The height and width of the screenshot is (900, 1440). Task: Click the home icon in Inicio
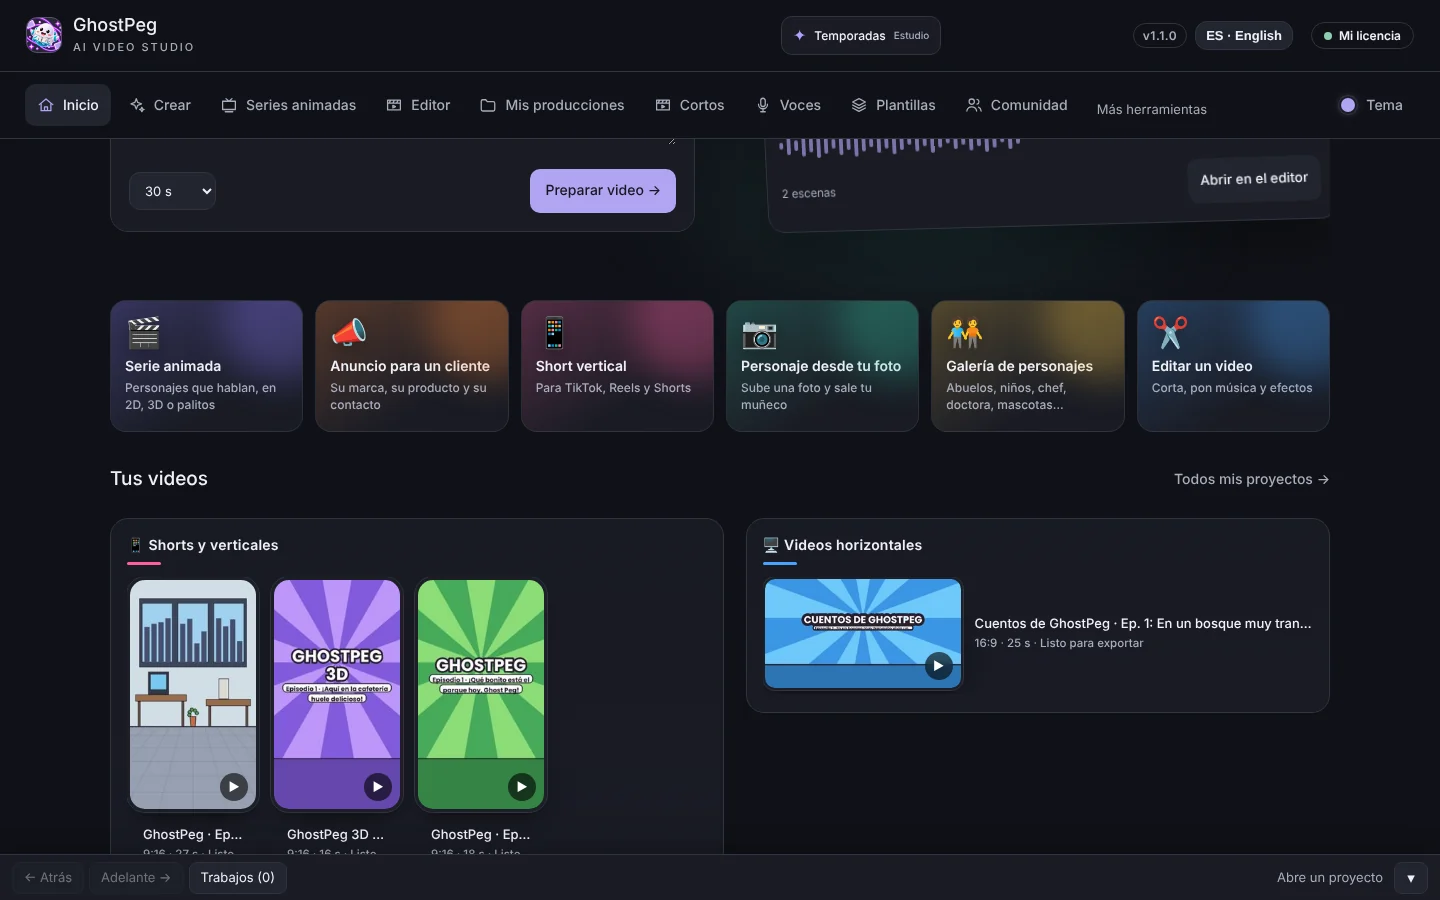tap(46, 105)
